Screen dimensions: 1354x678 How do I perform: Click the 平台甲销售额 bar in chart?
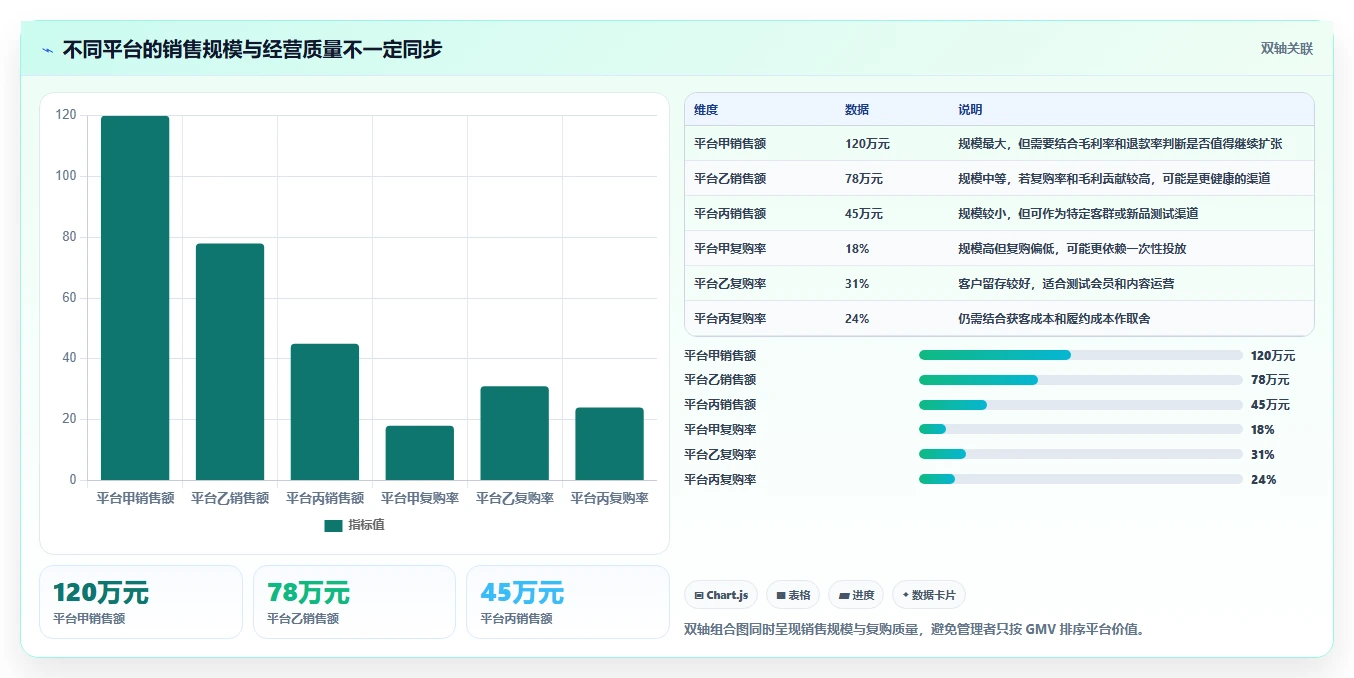coord(135,298)
